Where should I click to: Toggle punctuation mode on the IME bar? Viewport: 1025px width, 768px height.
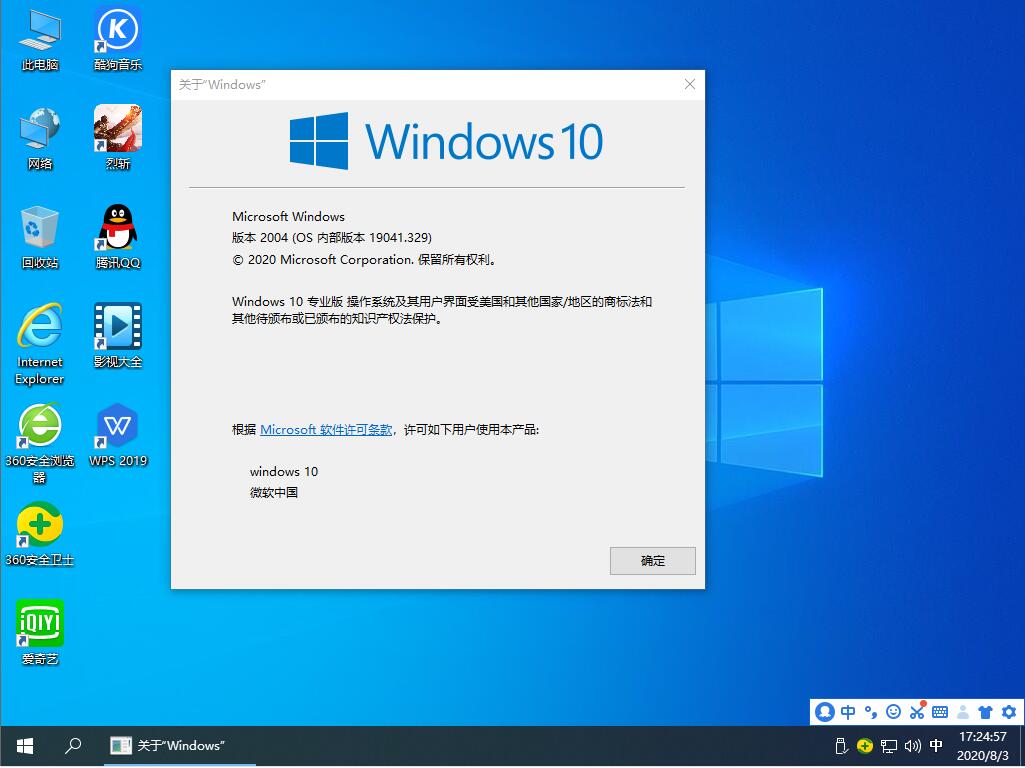point(870,712)
